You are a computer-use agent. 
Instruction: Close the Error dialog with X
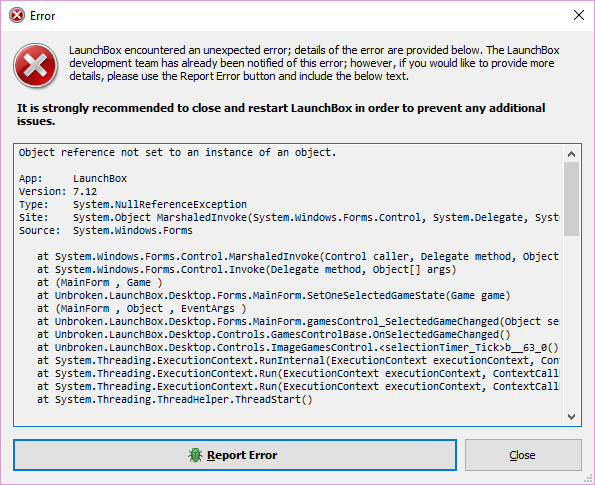coord(579,15)
